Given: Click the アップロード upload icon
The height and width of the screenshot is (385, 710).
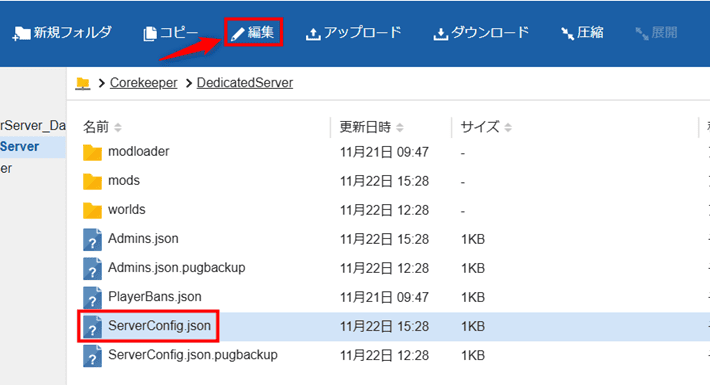Looking at the screenshot, I should (313, 34).
